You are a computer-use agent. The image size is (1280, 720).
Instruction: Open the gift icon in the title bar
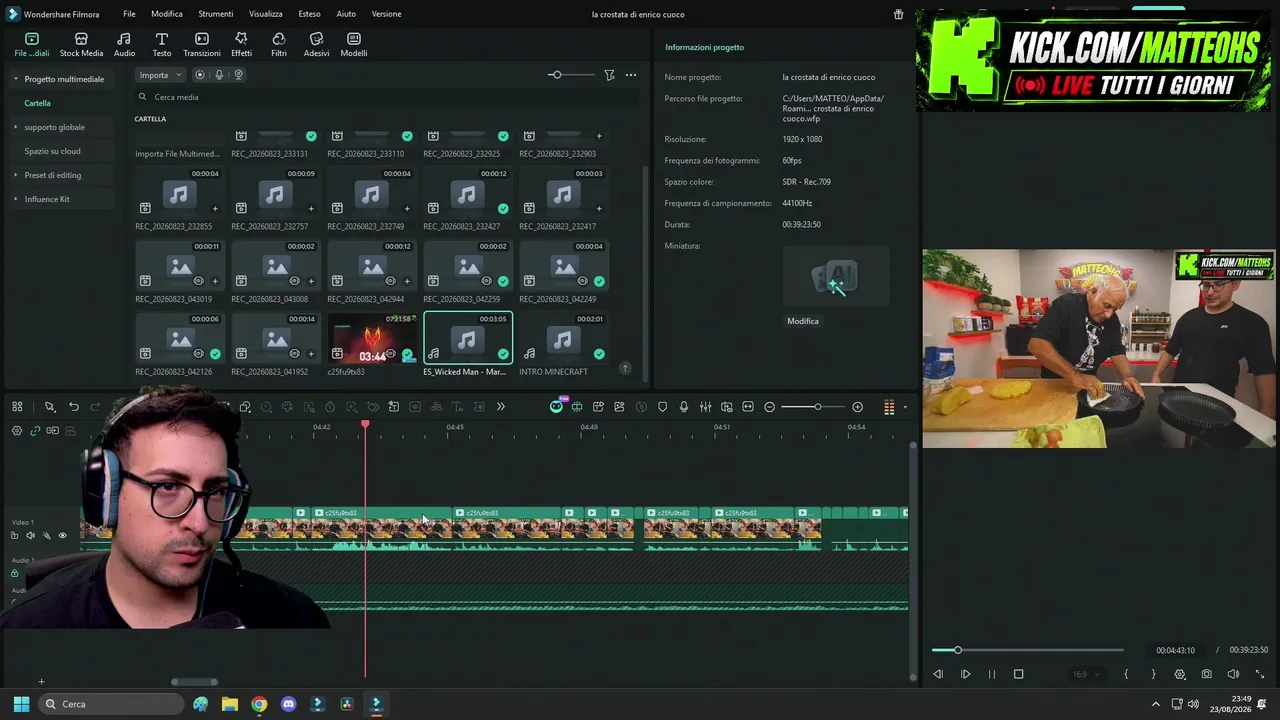coord(899,14)
